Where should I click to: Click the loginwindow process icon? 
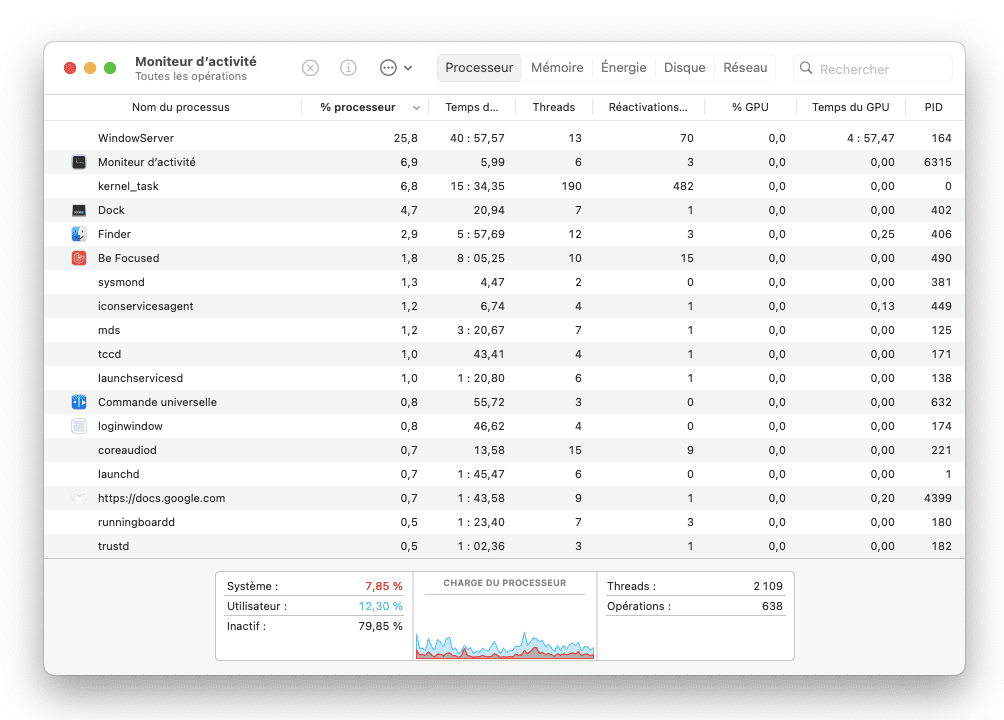pos(79,426)
